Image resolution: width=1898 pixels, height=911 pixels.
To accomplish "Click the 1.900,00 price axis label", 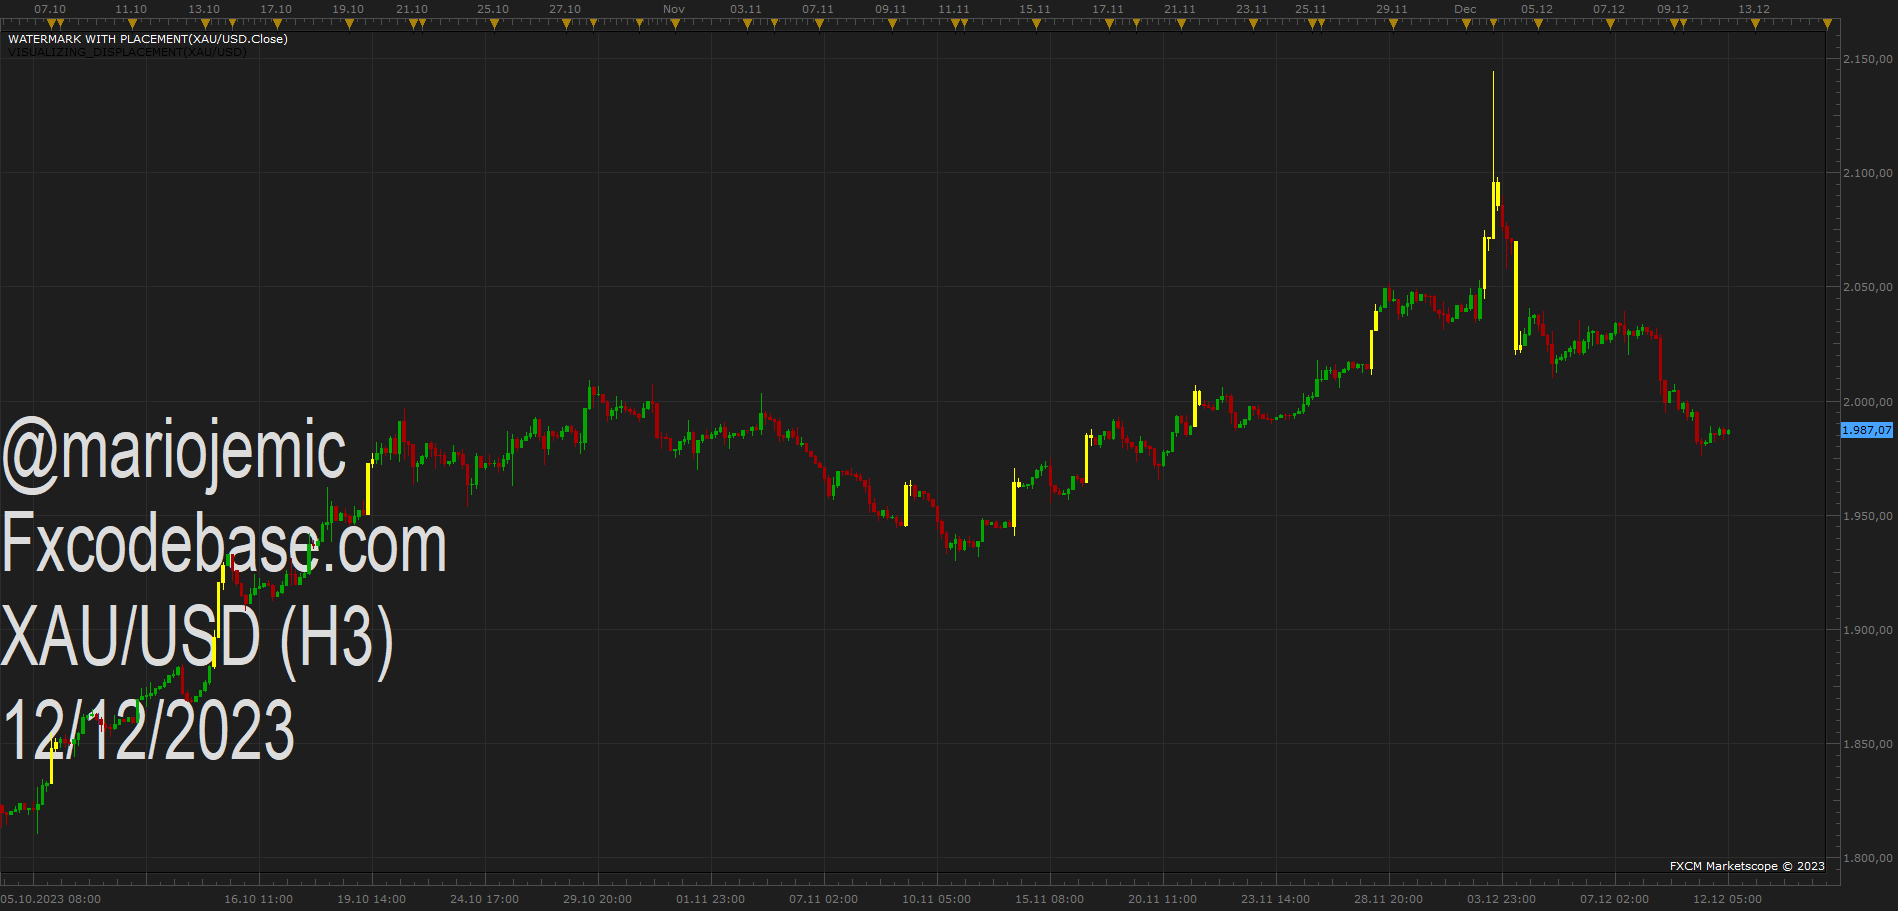I will tap(1867, 630).
